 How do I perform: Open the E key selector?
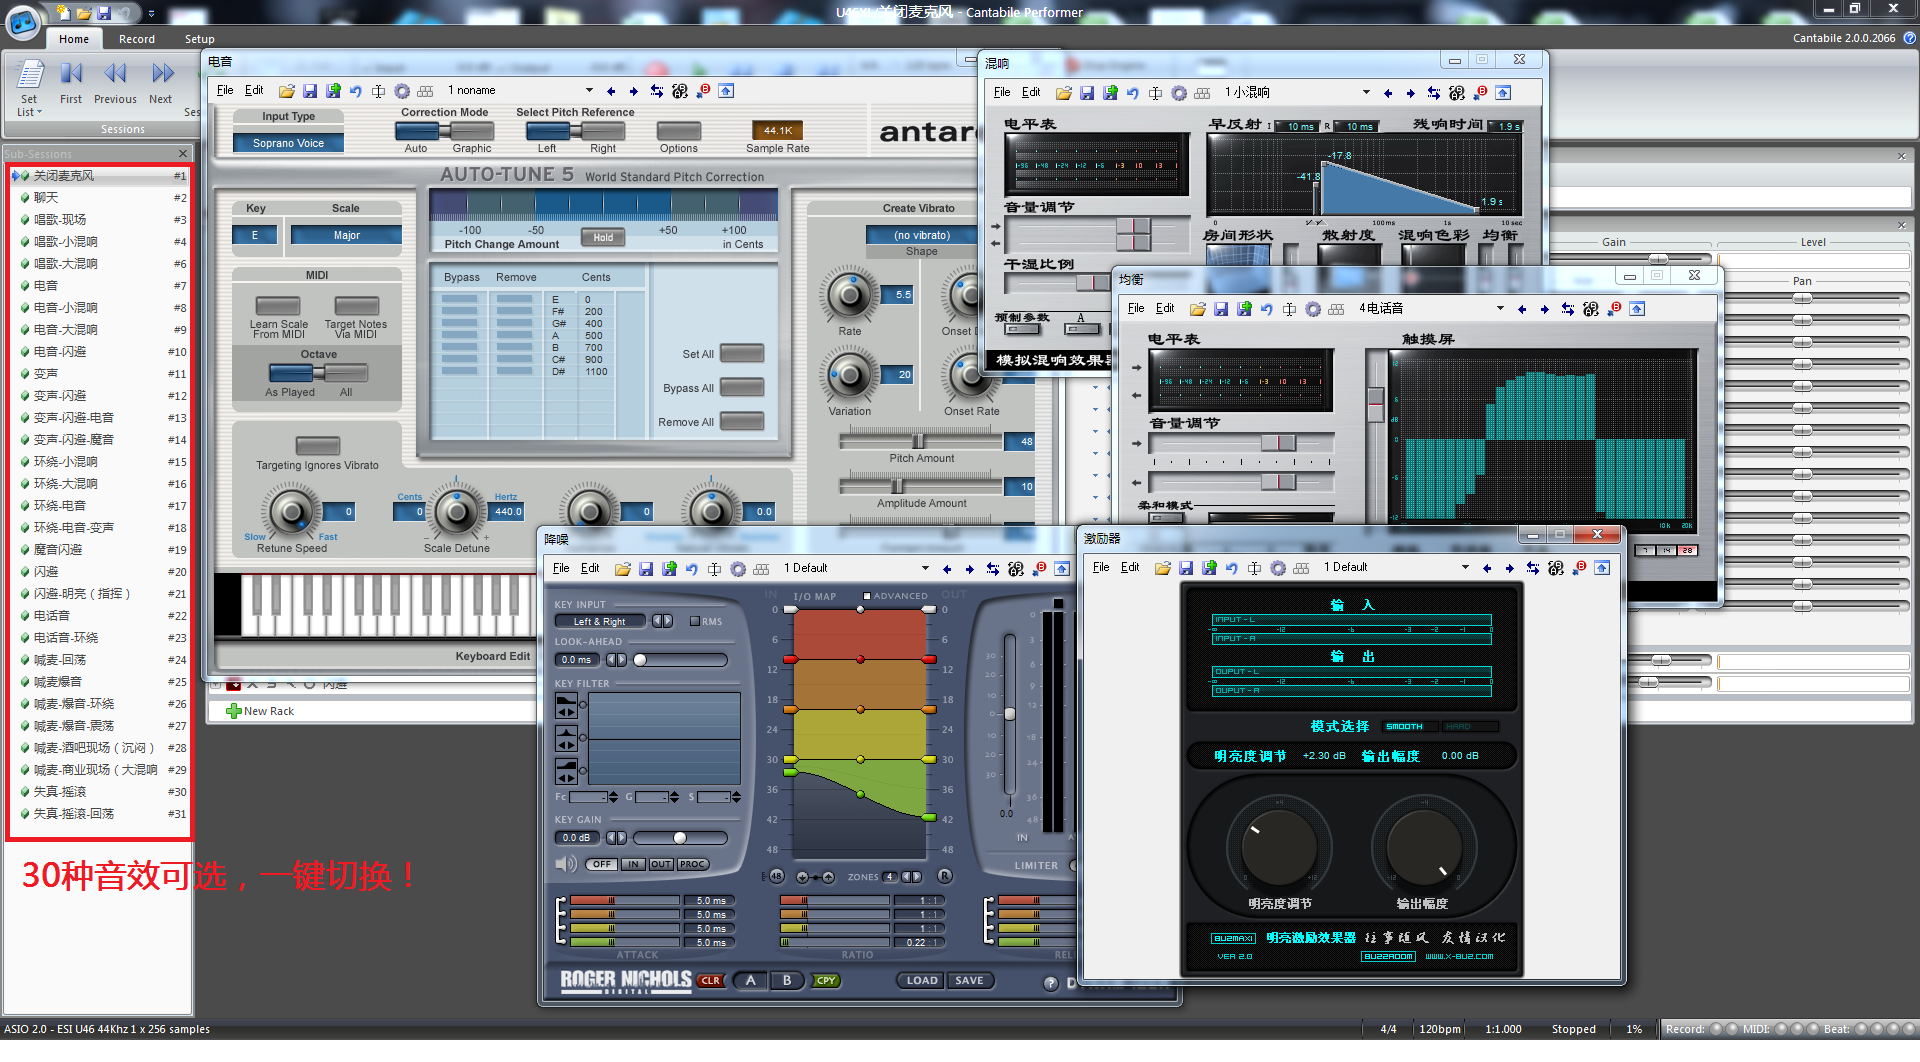pyautogui.click(x=255, y=235)
